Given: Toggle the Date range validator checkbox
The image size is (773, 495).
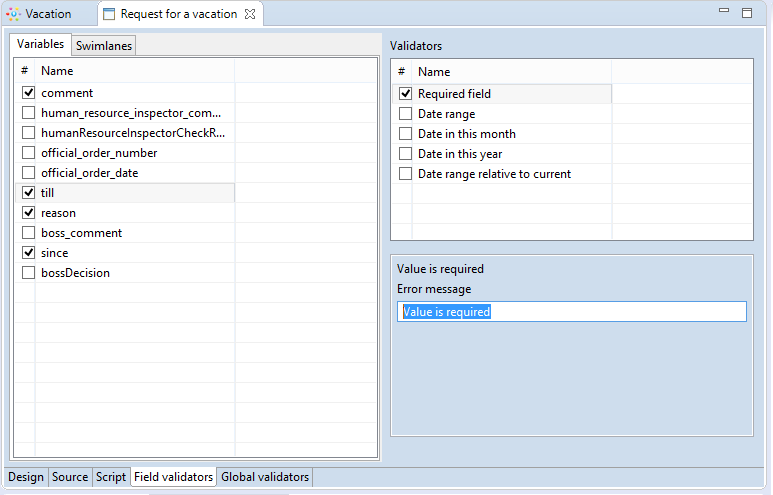Looking at the screenshot, I should [x=405, y=114].
